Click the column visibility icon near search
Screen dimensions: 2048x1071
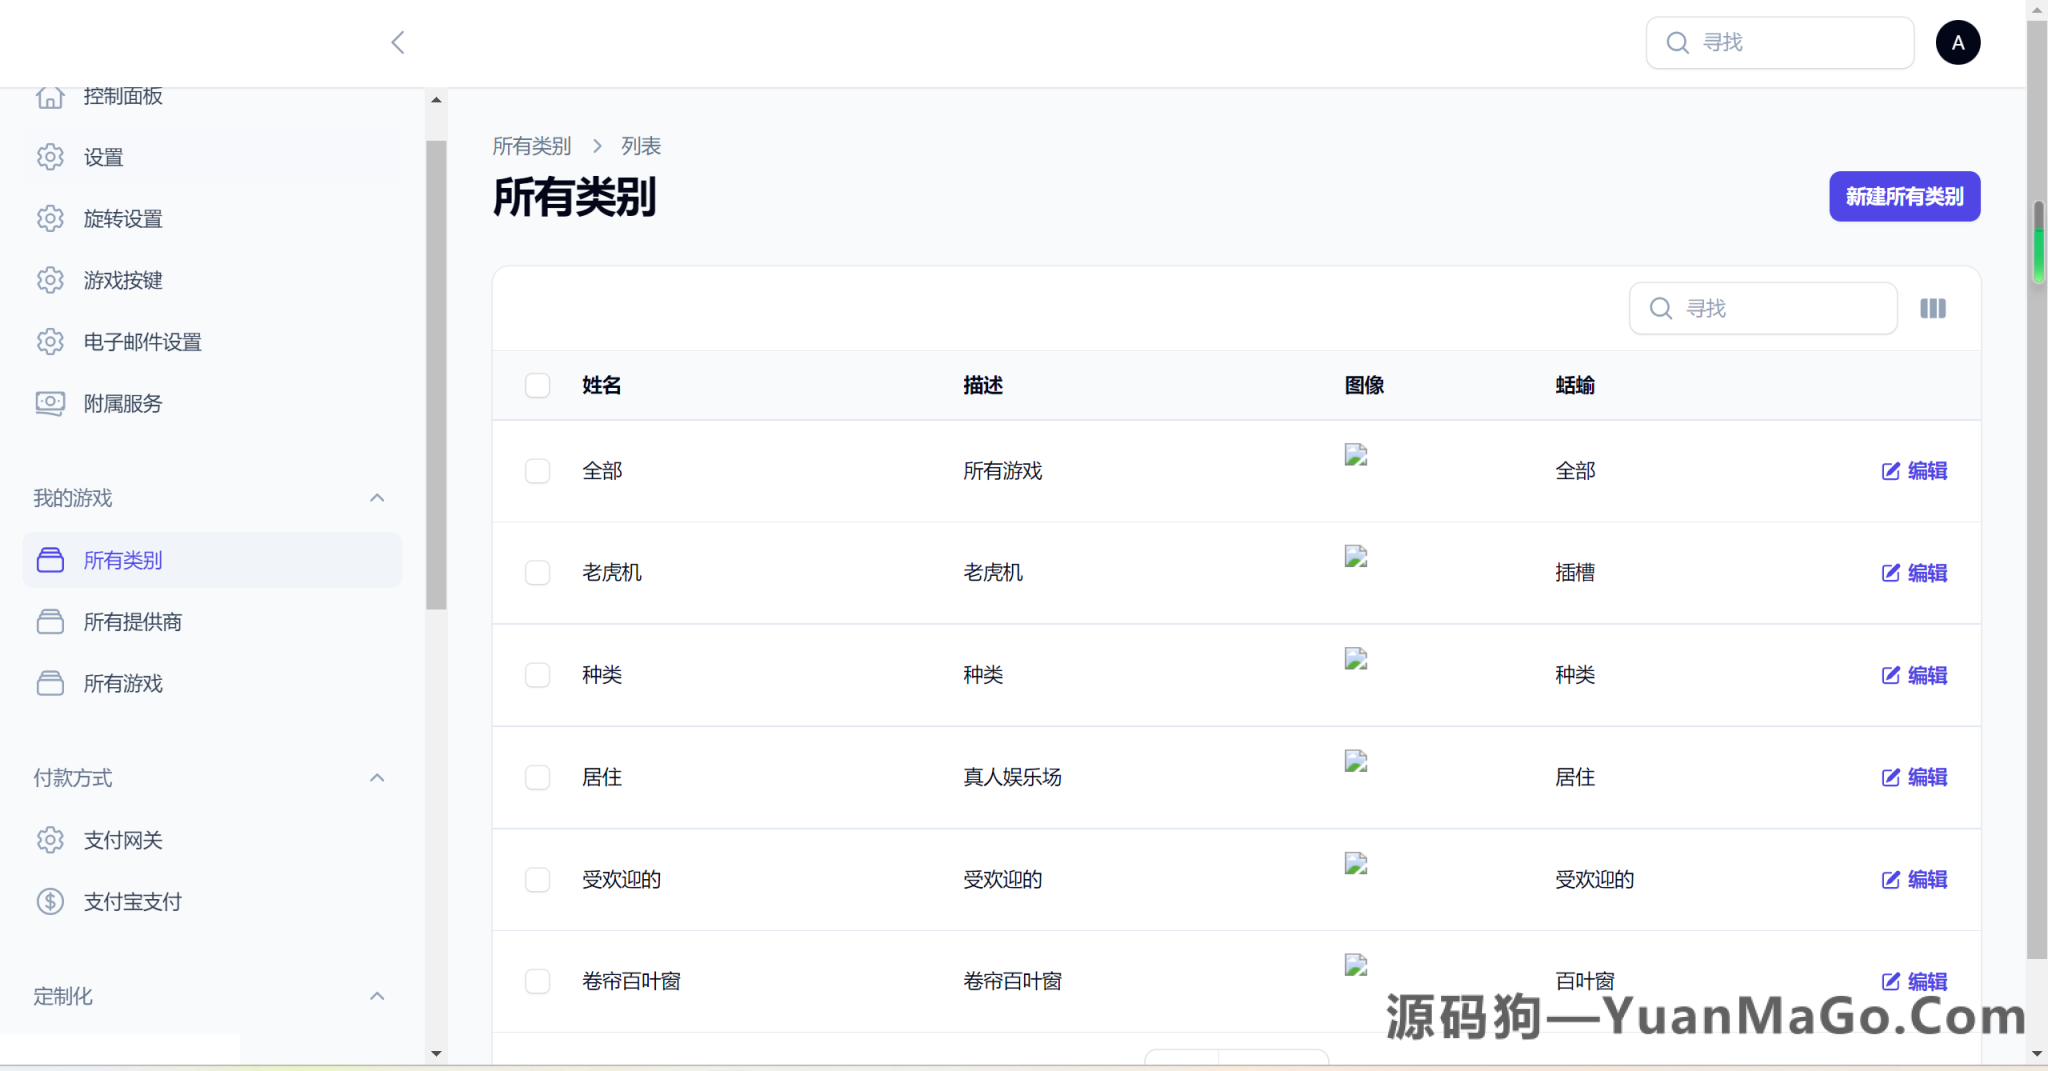coord(1933,308)
